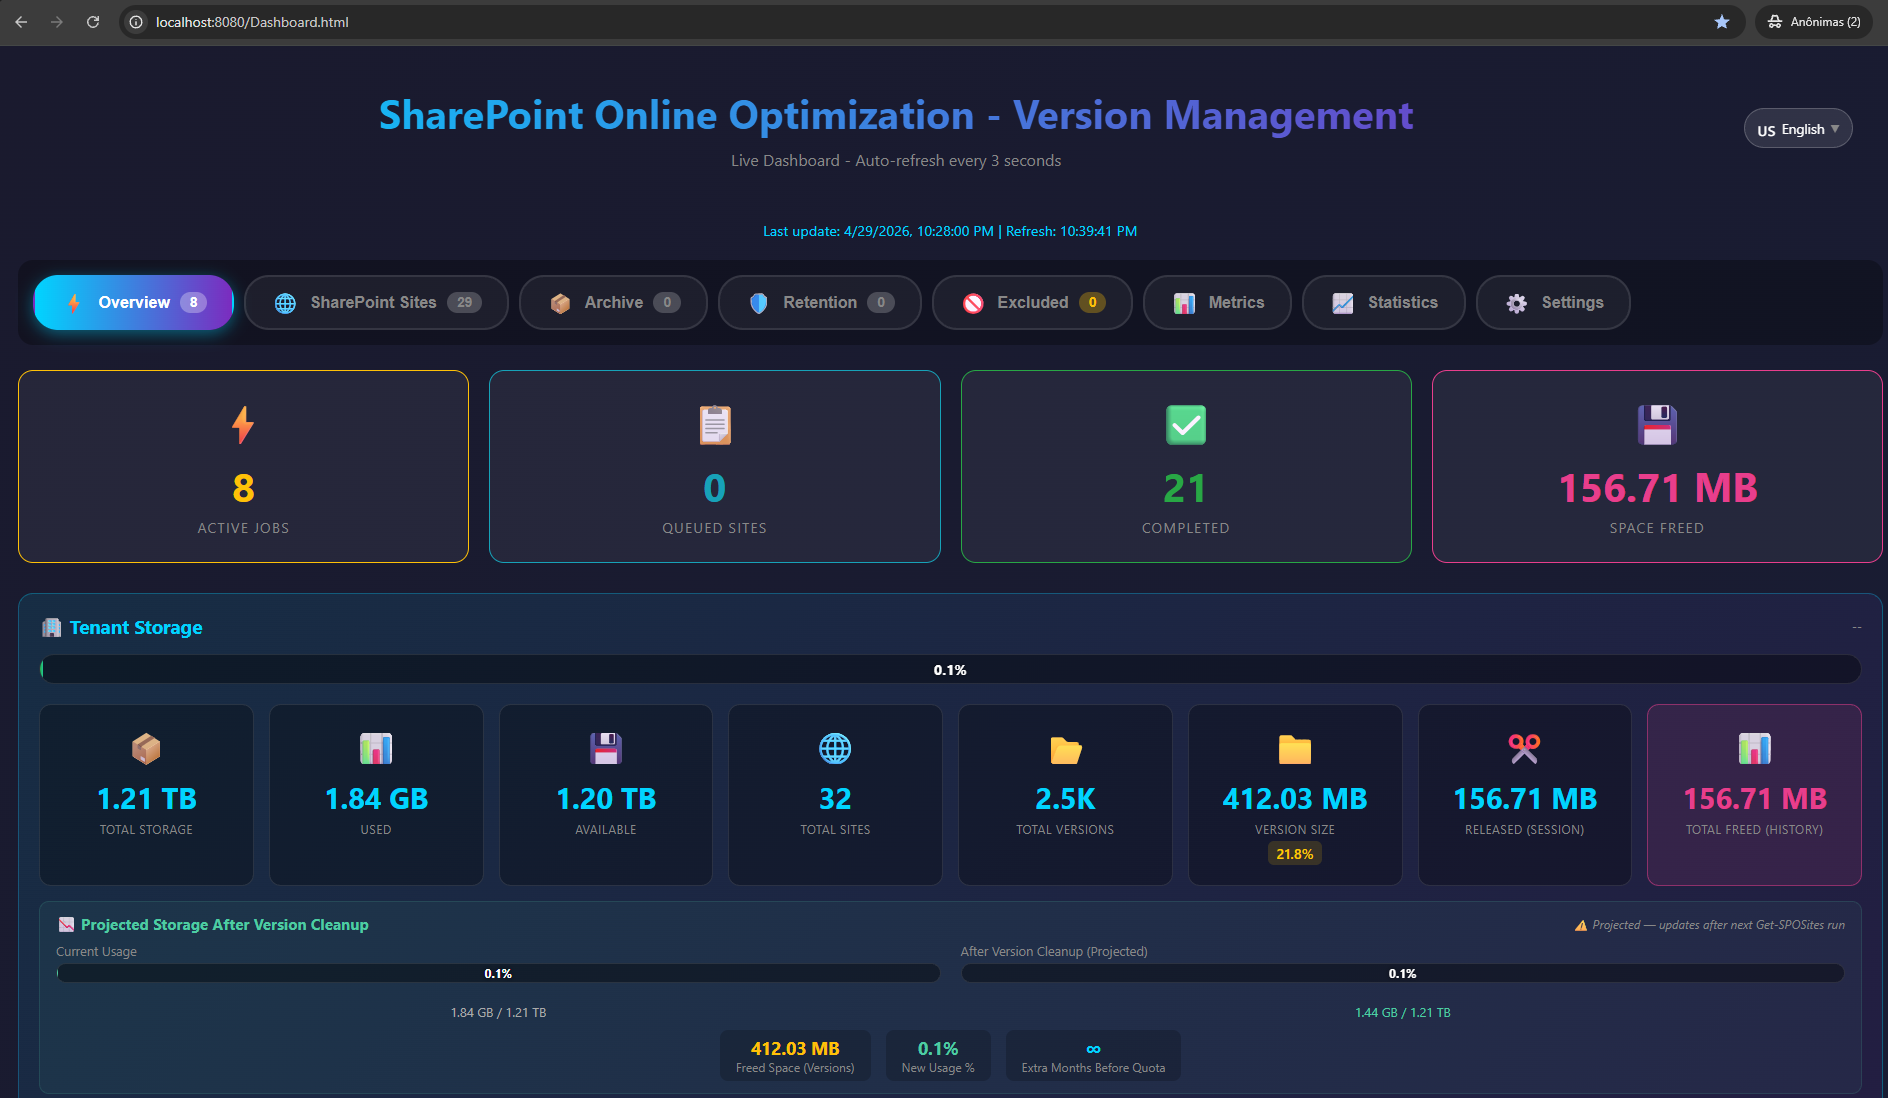Click the 29 count badge on SharePoint Sites
Viewport: 1888px width, 1098px height.
coord(464,302)
